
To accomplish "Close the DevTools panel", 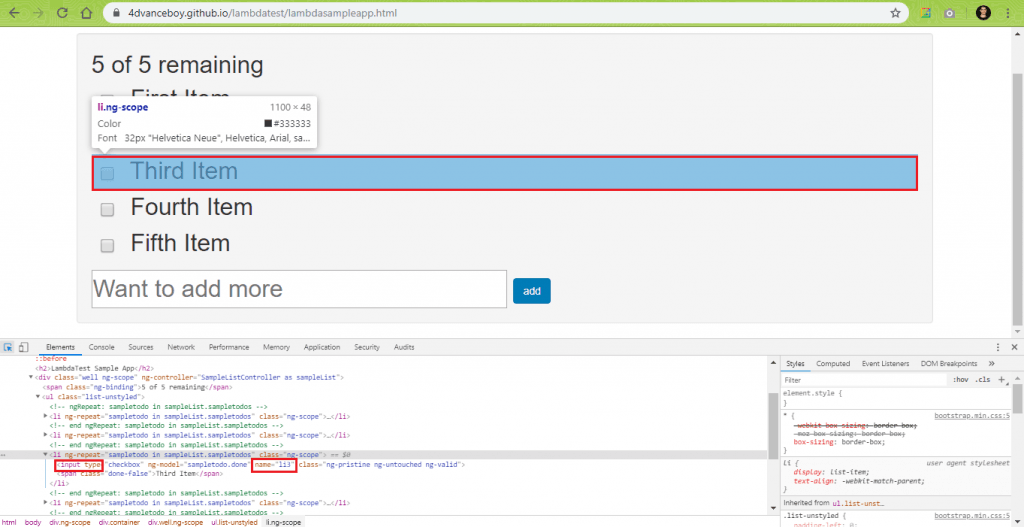I will pos(1014,347).
